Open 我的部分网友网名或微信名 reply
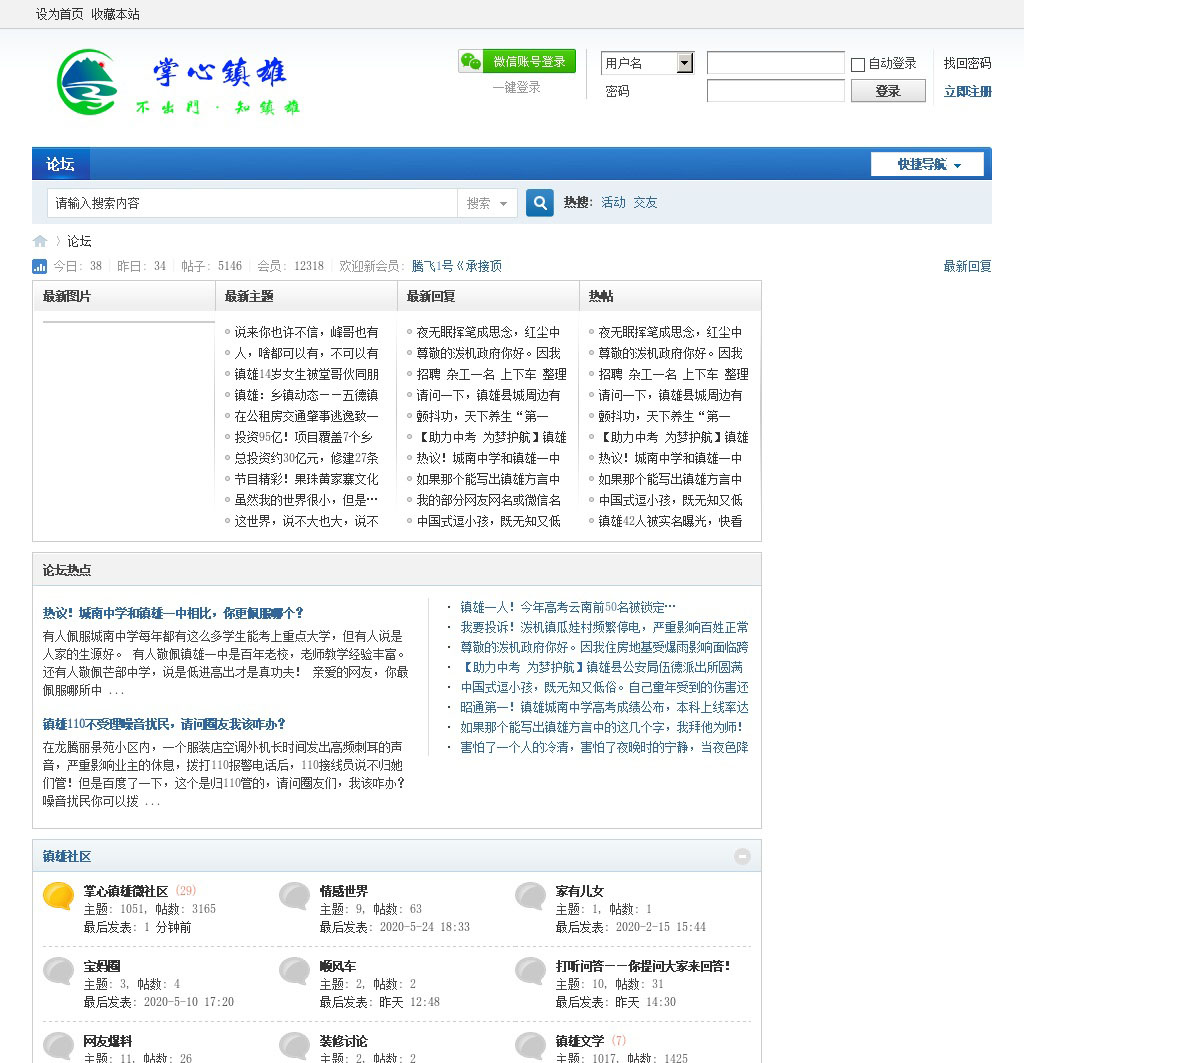This screenshot has height=1063, width=1200. tap(488, 500)
